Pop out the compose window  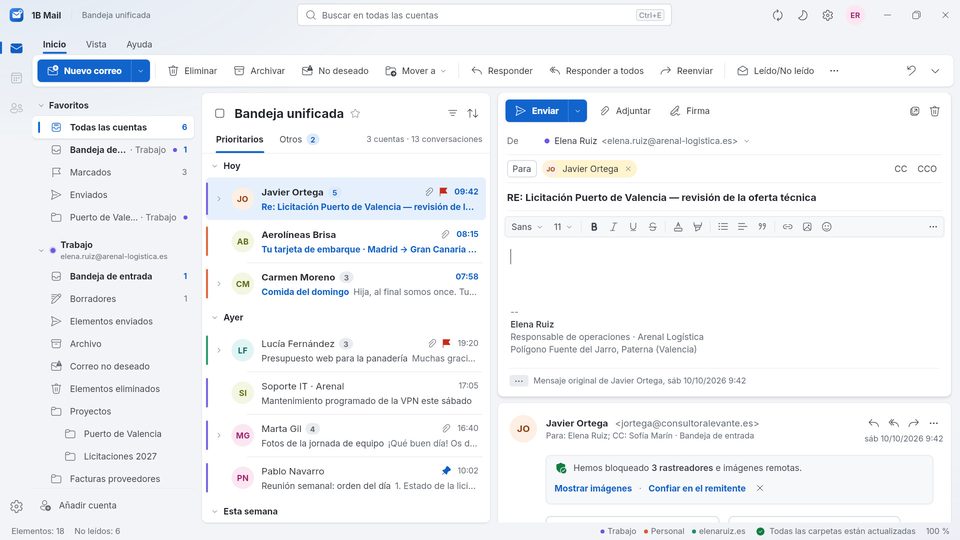[x=915, y=111]
